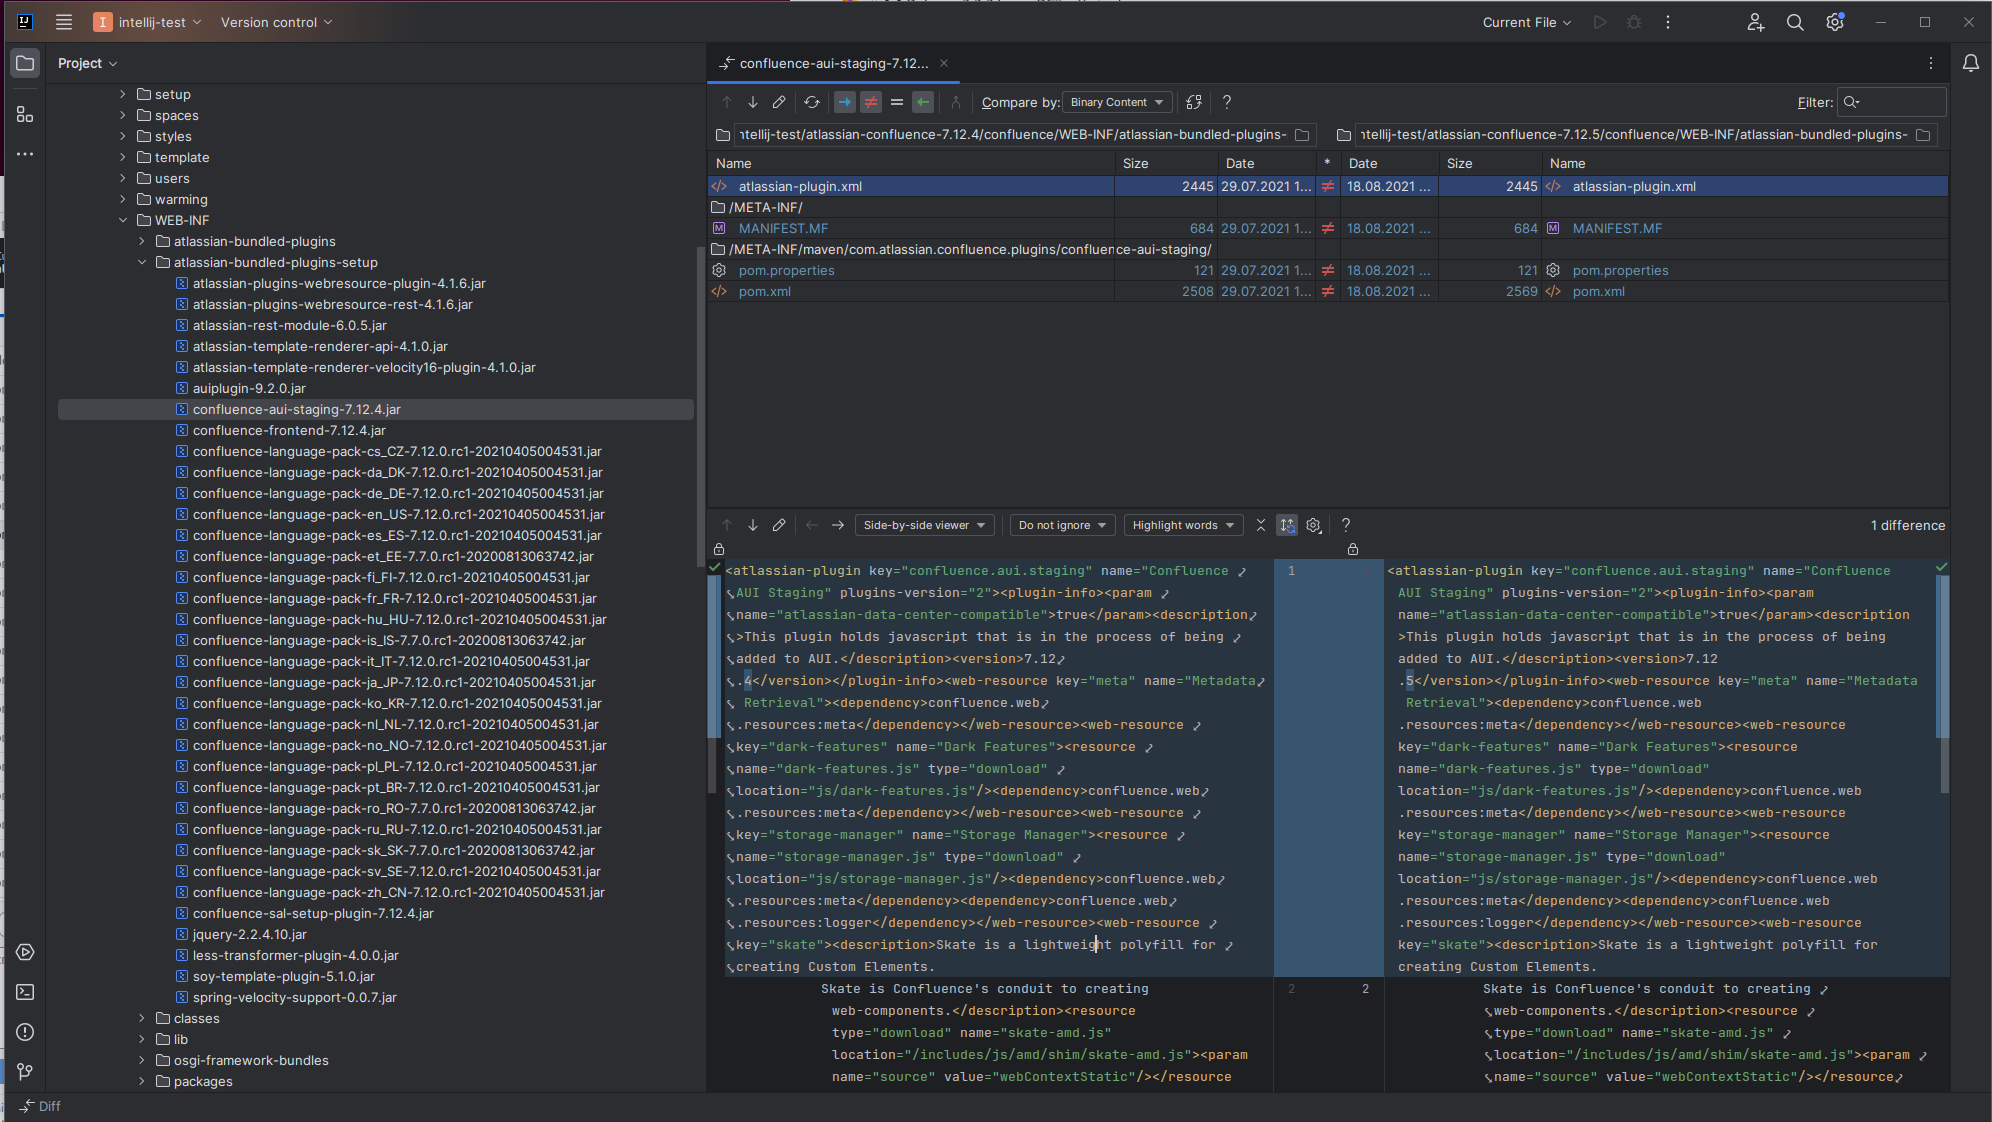
Task: Collapse the WEB-INF folder
Action: [123, 221]
